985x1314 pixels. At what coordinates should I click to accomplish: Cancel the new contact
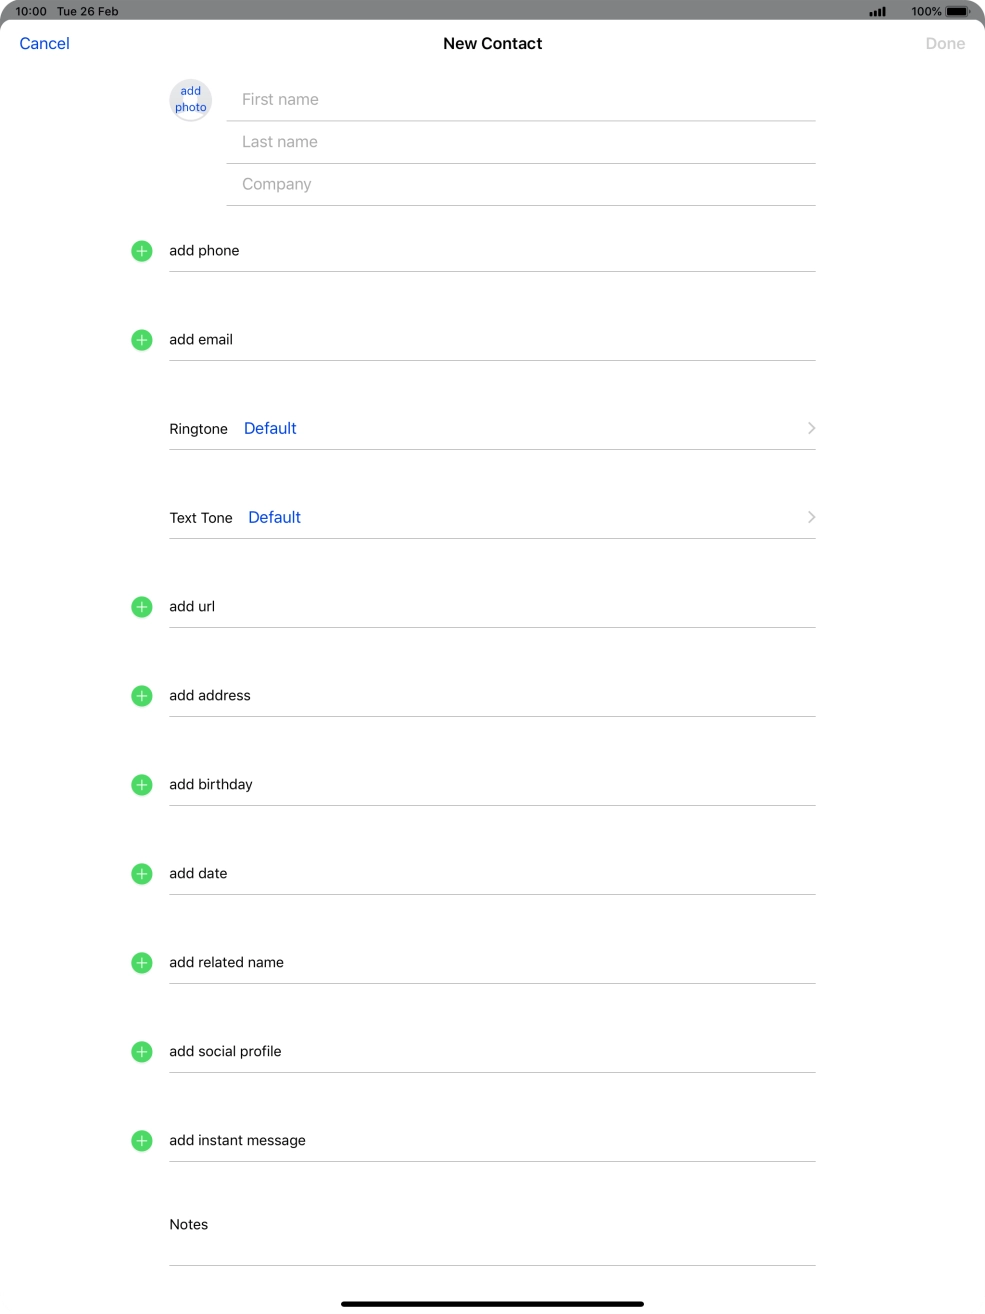tap(45, 44)
